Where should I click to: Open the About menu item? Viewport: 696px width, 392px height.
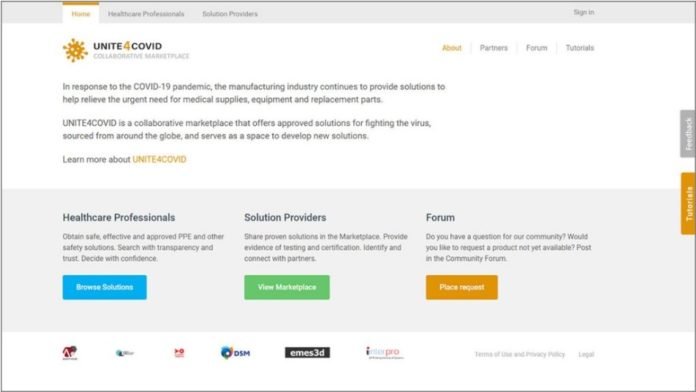(x=452, y=48)
